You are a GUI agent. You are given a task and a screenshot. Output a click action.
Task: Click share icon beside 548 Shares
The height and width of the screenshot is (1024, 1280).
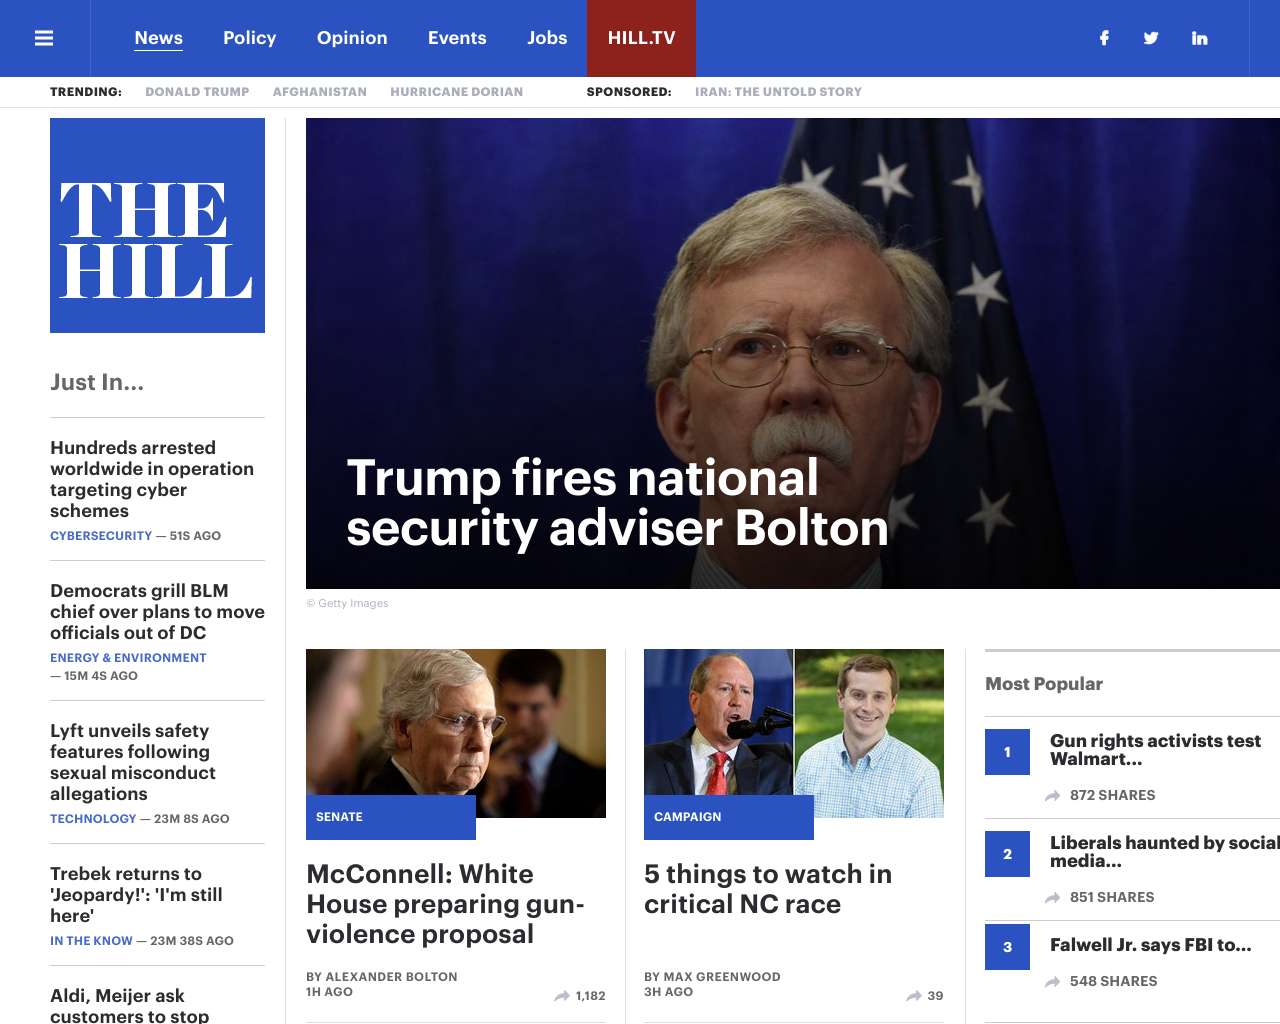[1053, 982]
